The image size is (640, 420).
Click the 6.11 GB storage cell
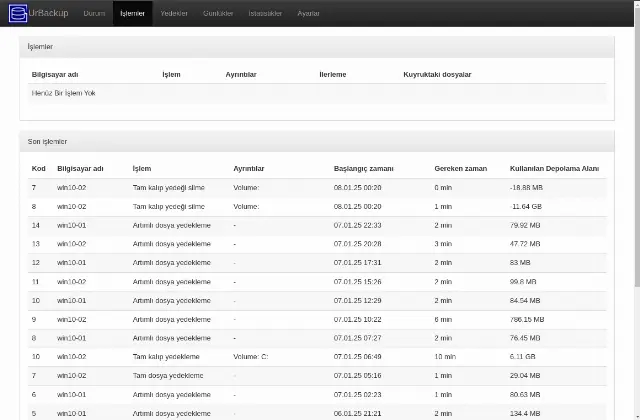tap(522, 357)
